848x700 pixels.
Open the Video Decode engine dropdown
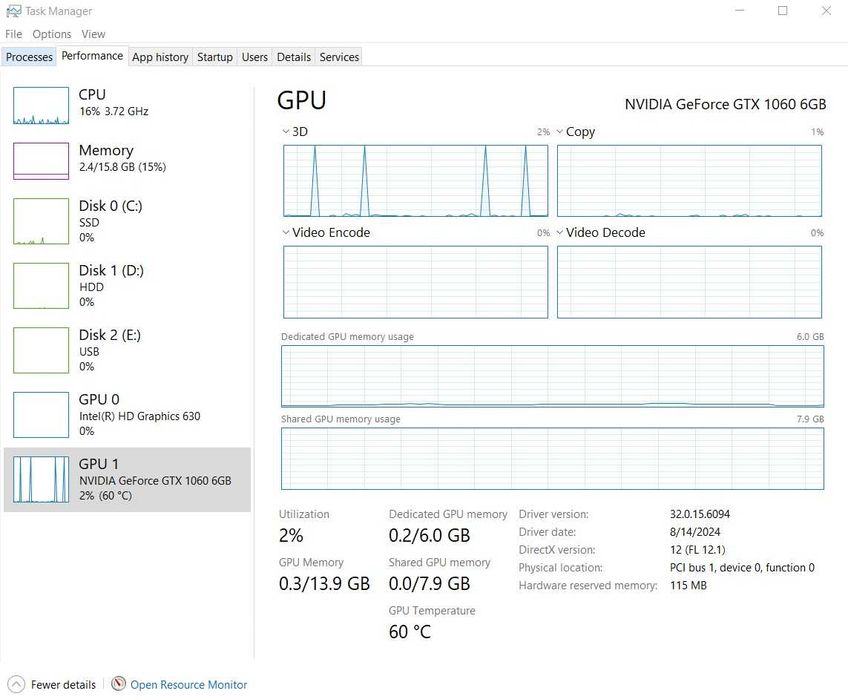tap(560, 233)
